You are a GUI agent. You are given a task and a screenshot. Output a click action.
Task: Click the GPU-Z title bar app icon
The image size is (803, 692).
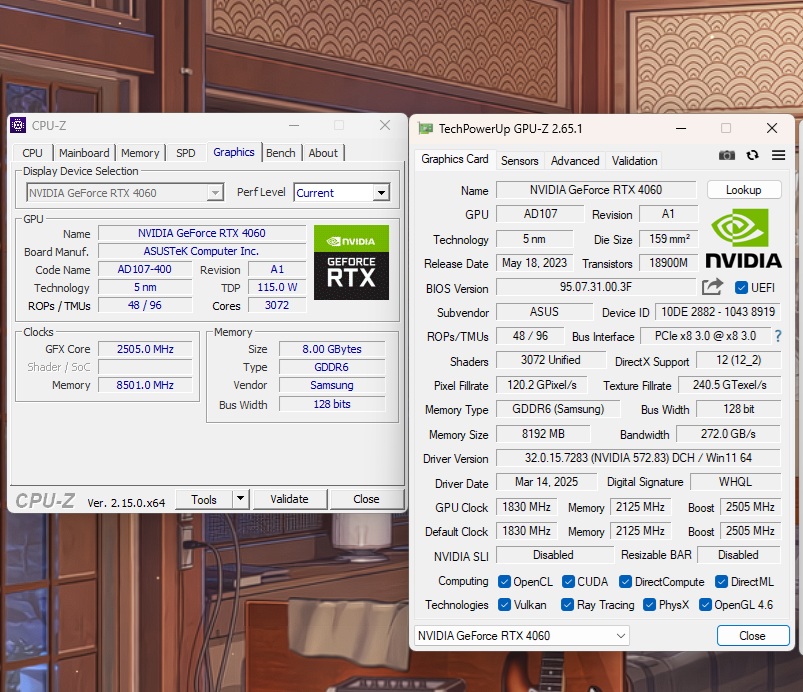[425, 129]
